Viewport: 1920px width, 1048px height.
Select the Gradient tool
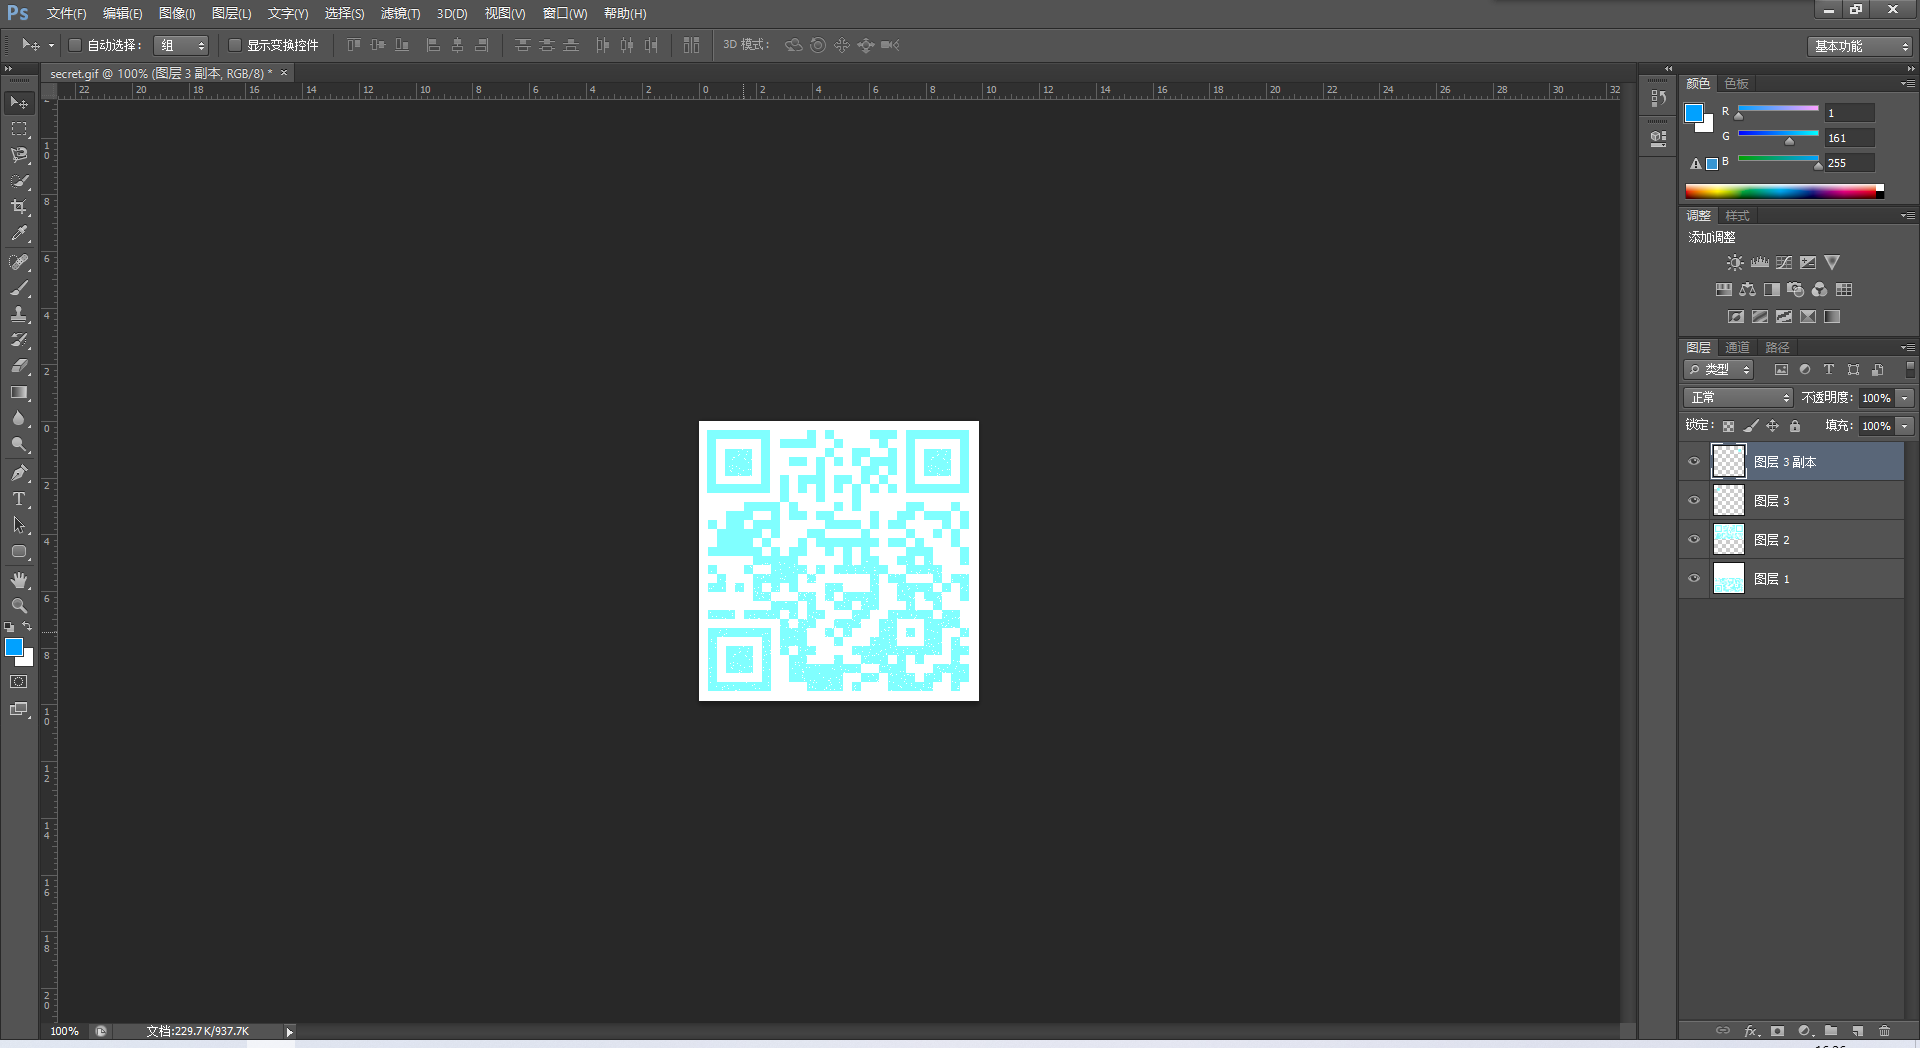pos(19,392)
